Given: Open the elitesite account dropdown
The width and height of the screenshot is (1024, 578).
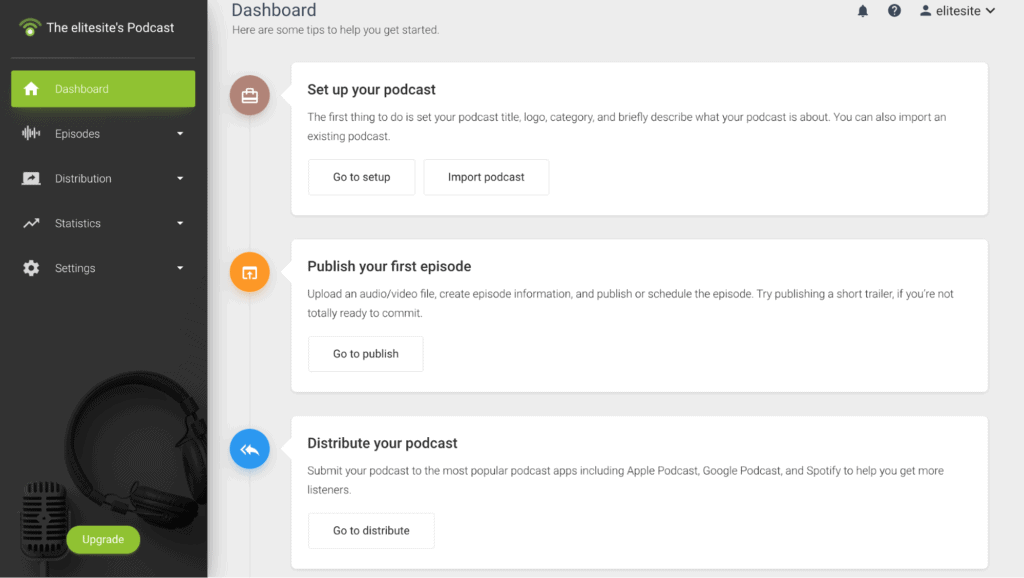Looking at the screenshot, I should pyautogui.click(x=957, y=12).
